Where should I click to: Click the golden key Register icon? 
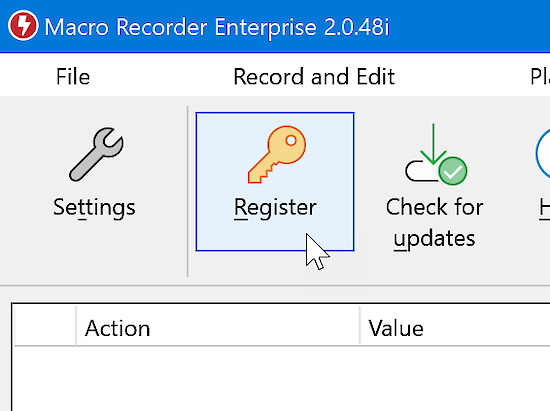277,154
